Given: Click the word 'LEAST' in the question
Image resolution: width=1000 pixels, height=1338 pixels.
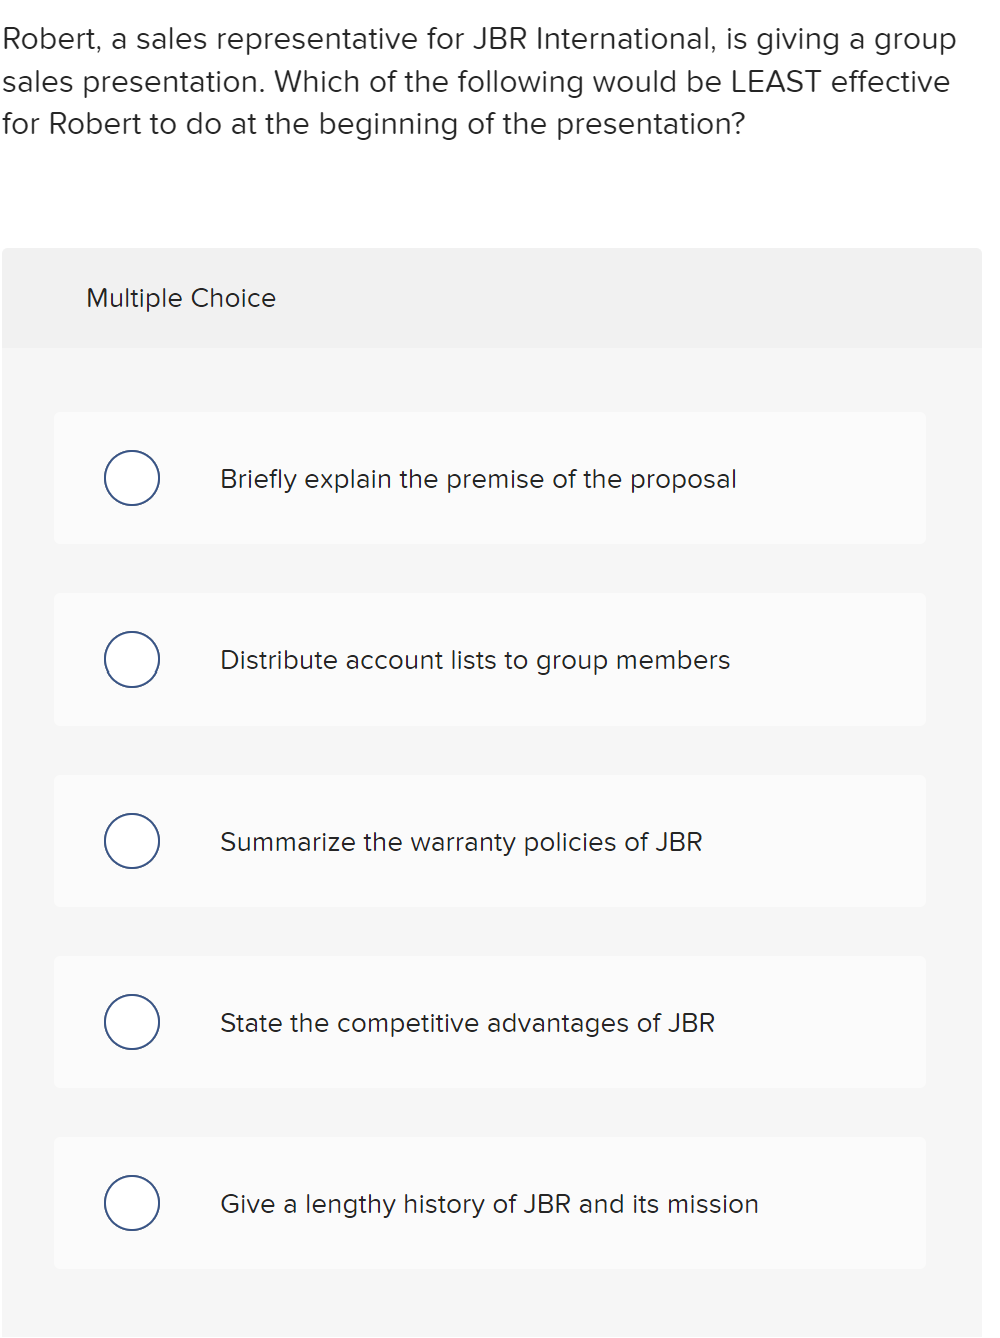Looking at the screenshot, I should click(775, 81).
